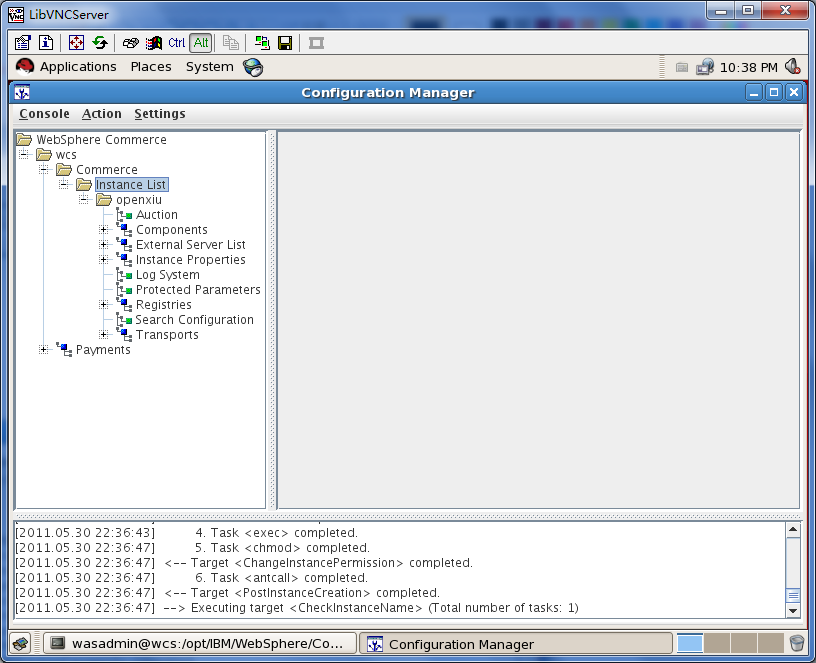Open the Places menu

click(x=151, y=67)
